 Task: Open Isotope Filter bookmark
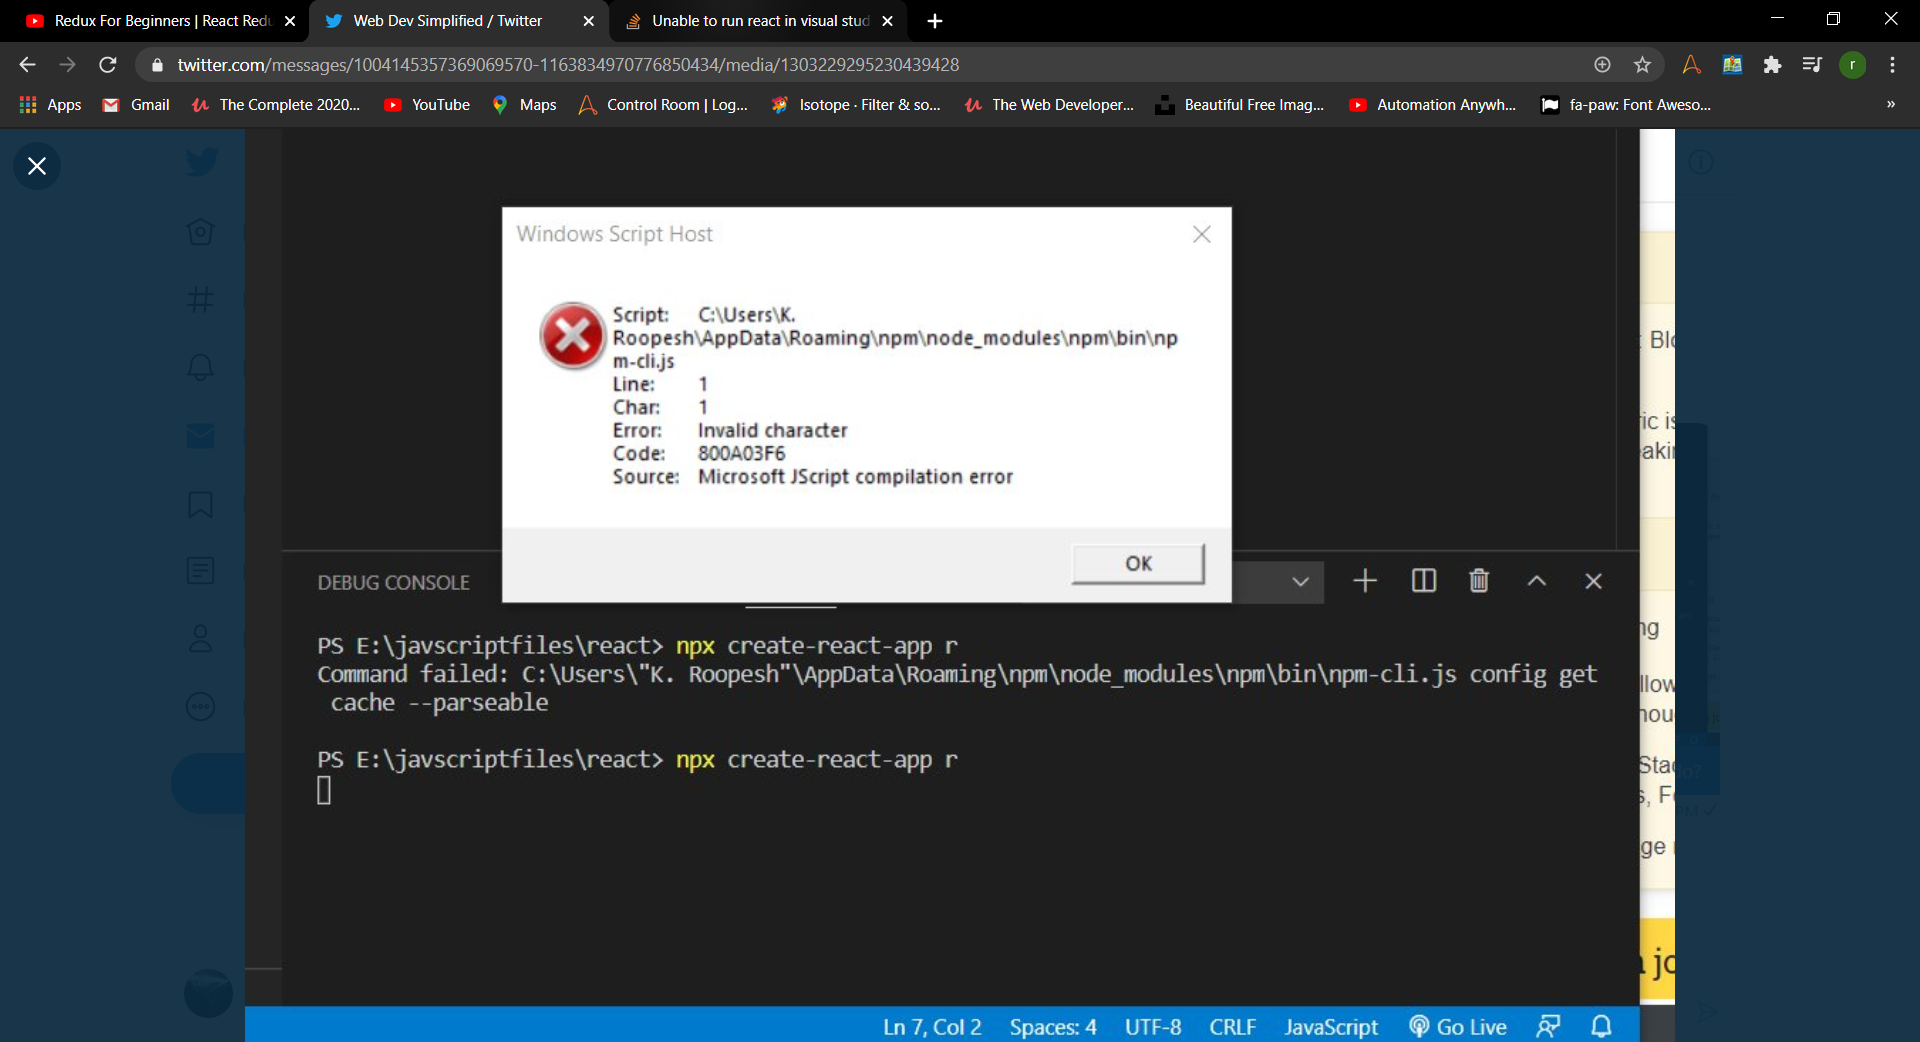point(856,105)
